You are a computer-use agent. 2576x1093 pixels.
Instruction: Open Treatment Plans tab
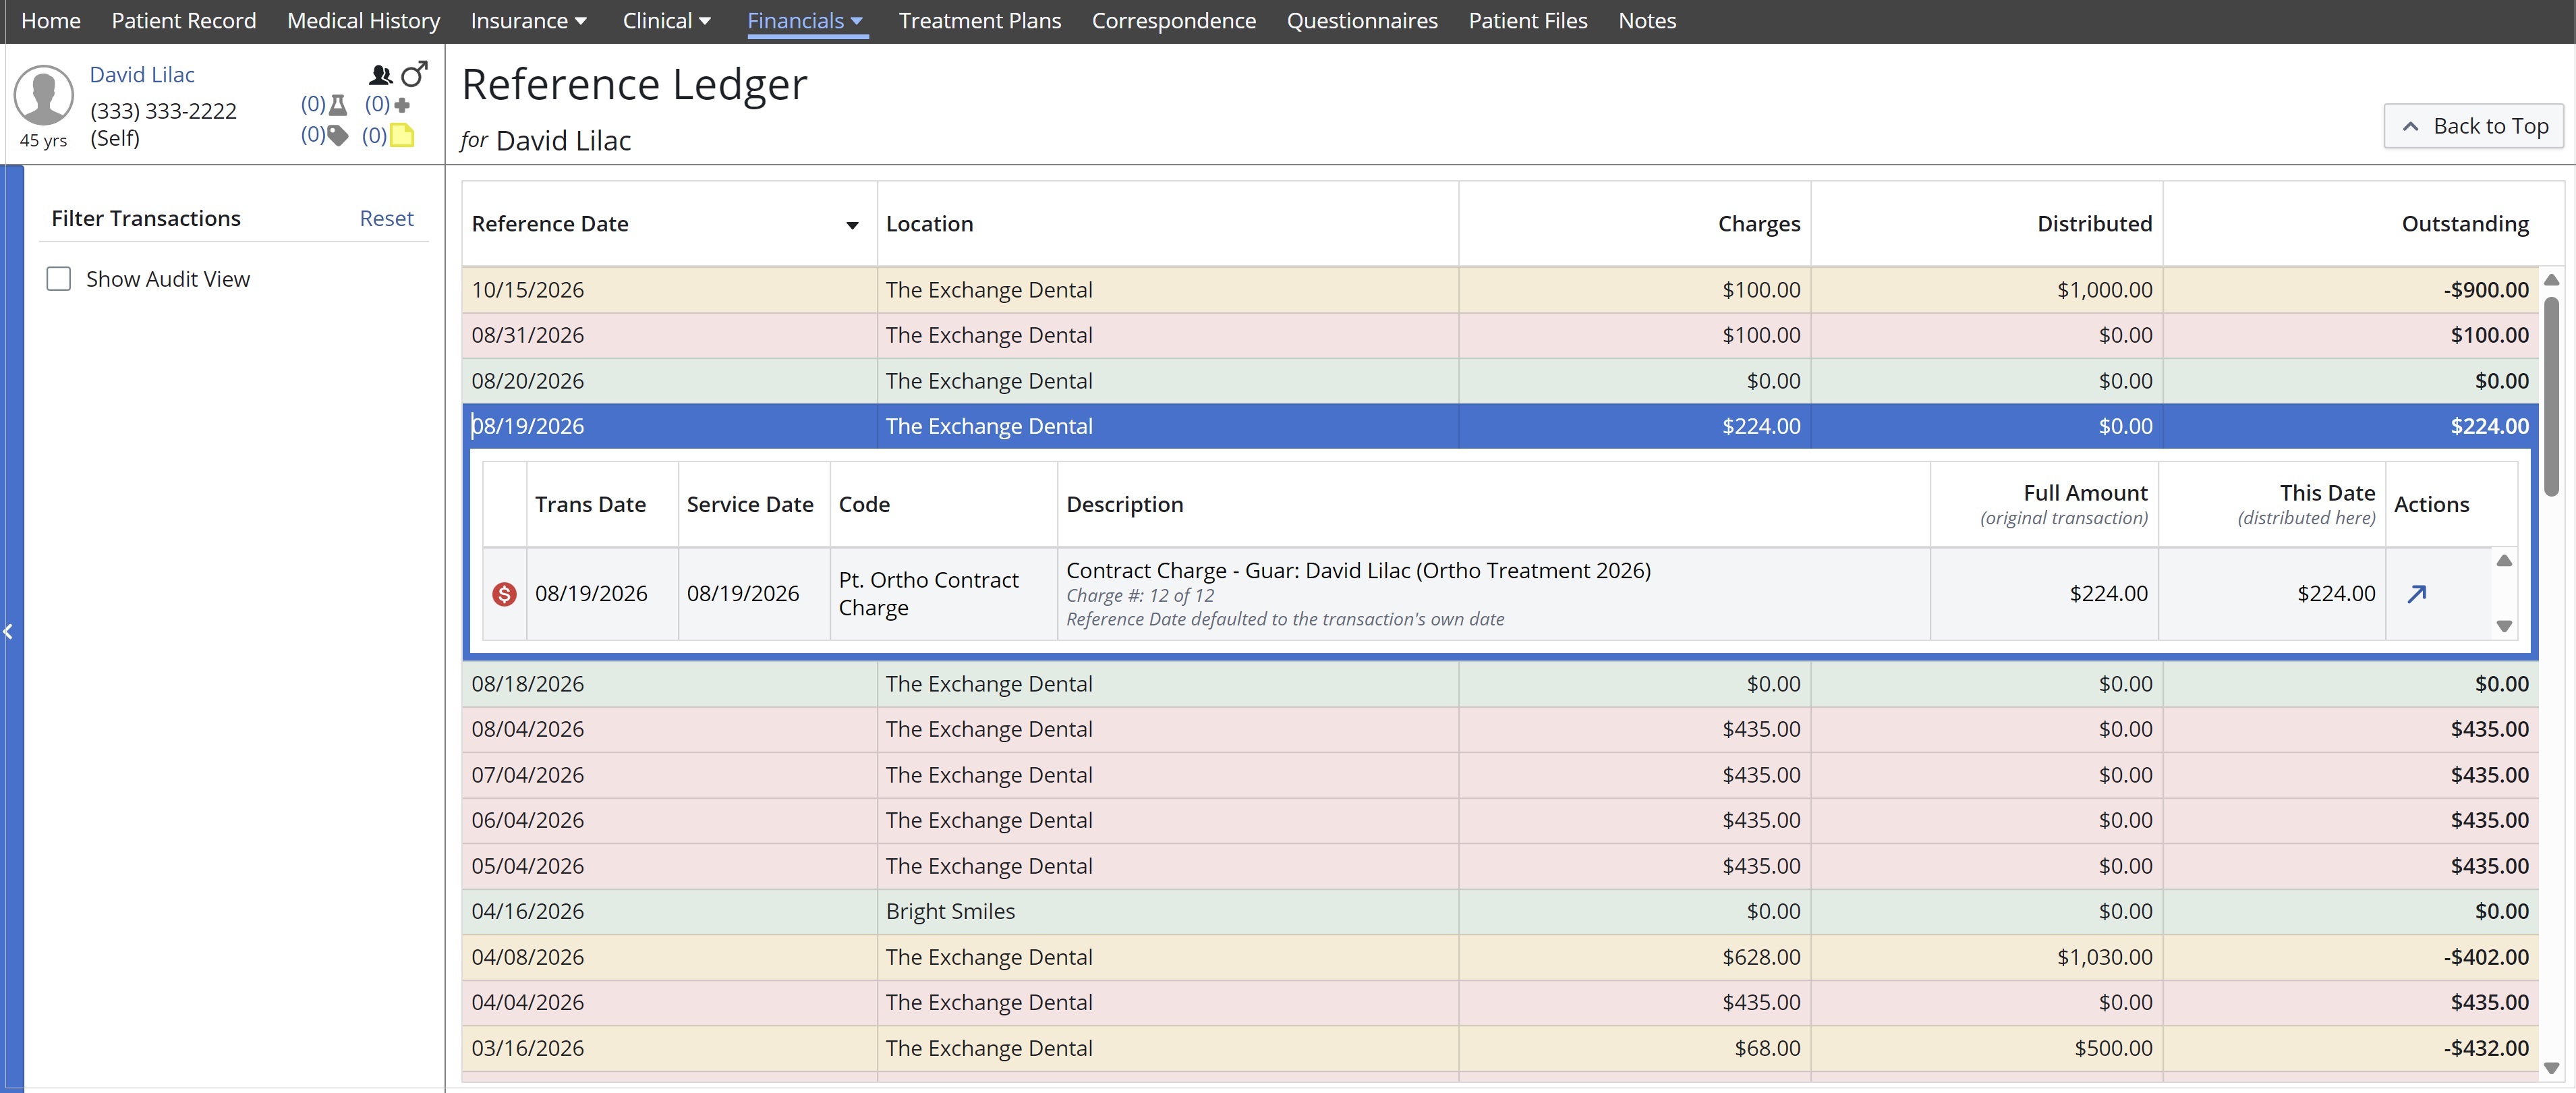[980, 21]
